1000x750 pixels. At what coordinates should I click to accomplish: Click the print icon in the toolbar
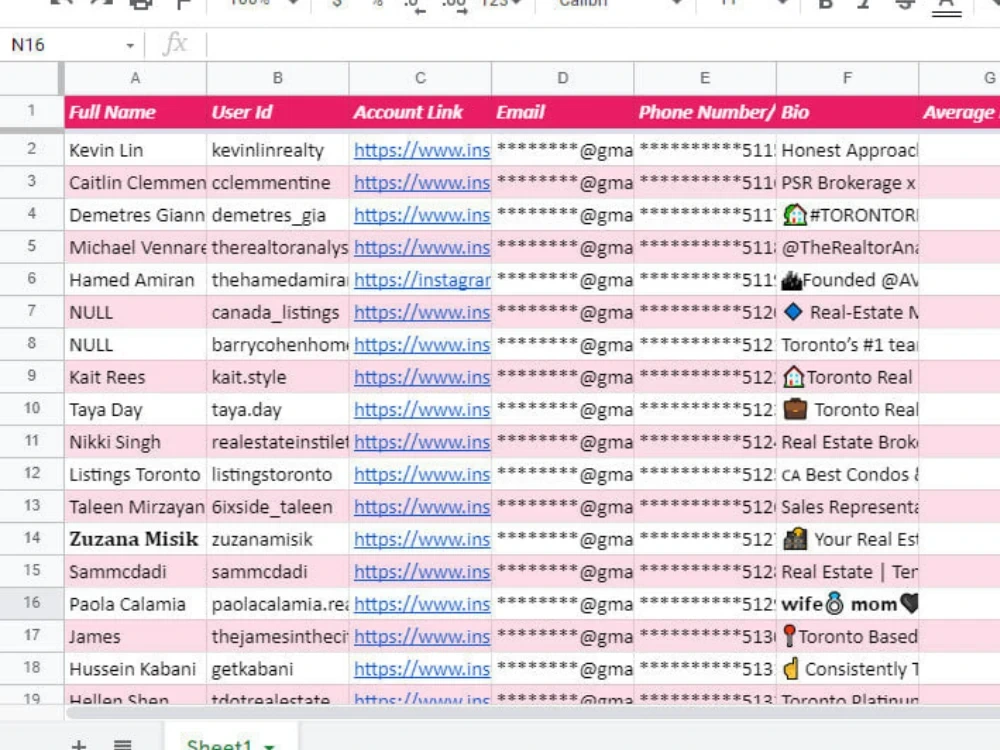coord(140,3)
